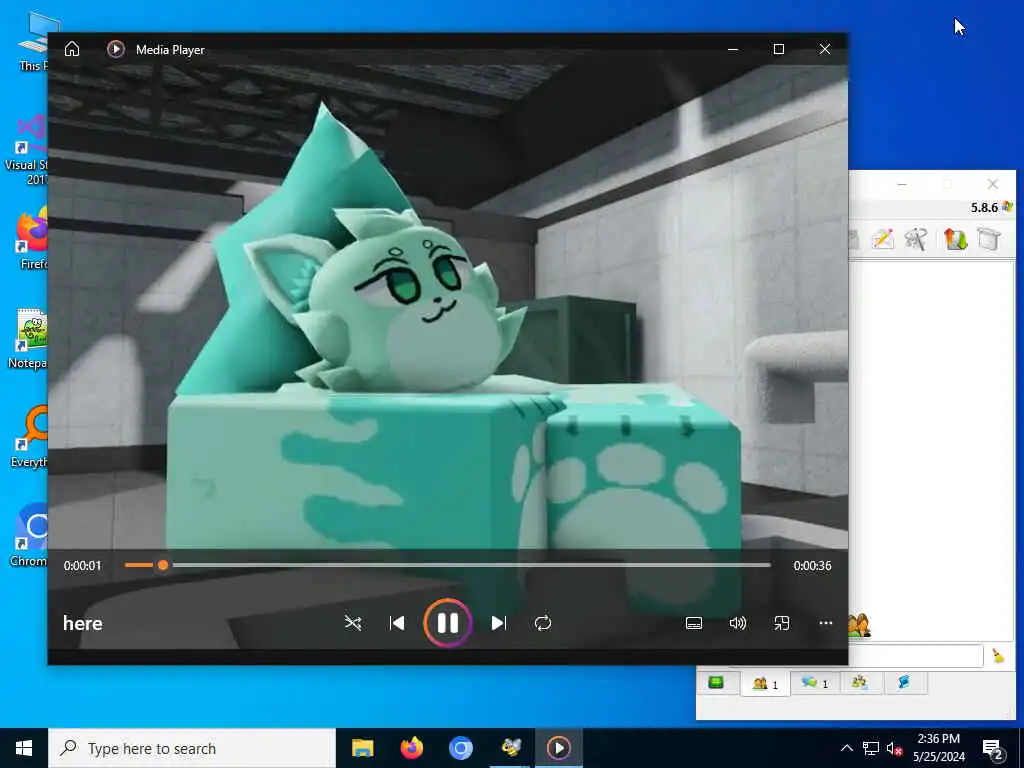Select the Chrome desktop shortcut
Viewport: 1024px width, 768px height.
pos(29,535)
